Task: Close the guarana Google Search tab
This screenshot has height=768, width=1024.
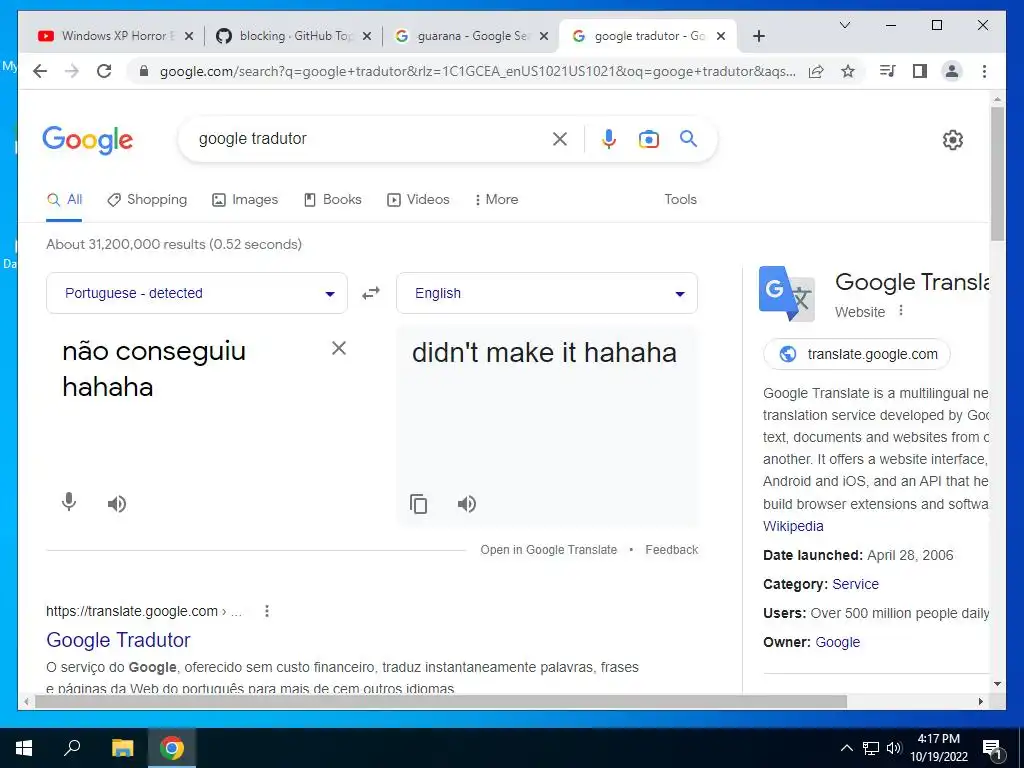Action: [543, 36]
